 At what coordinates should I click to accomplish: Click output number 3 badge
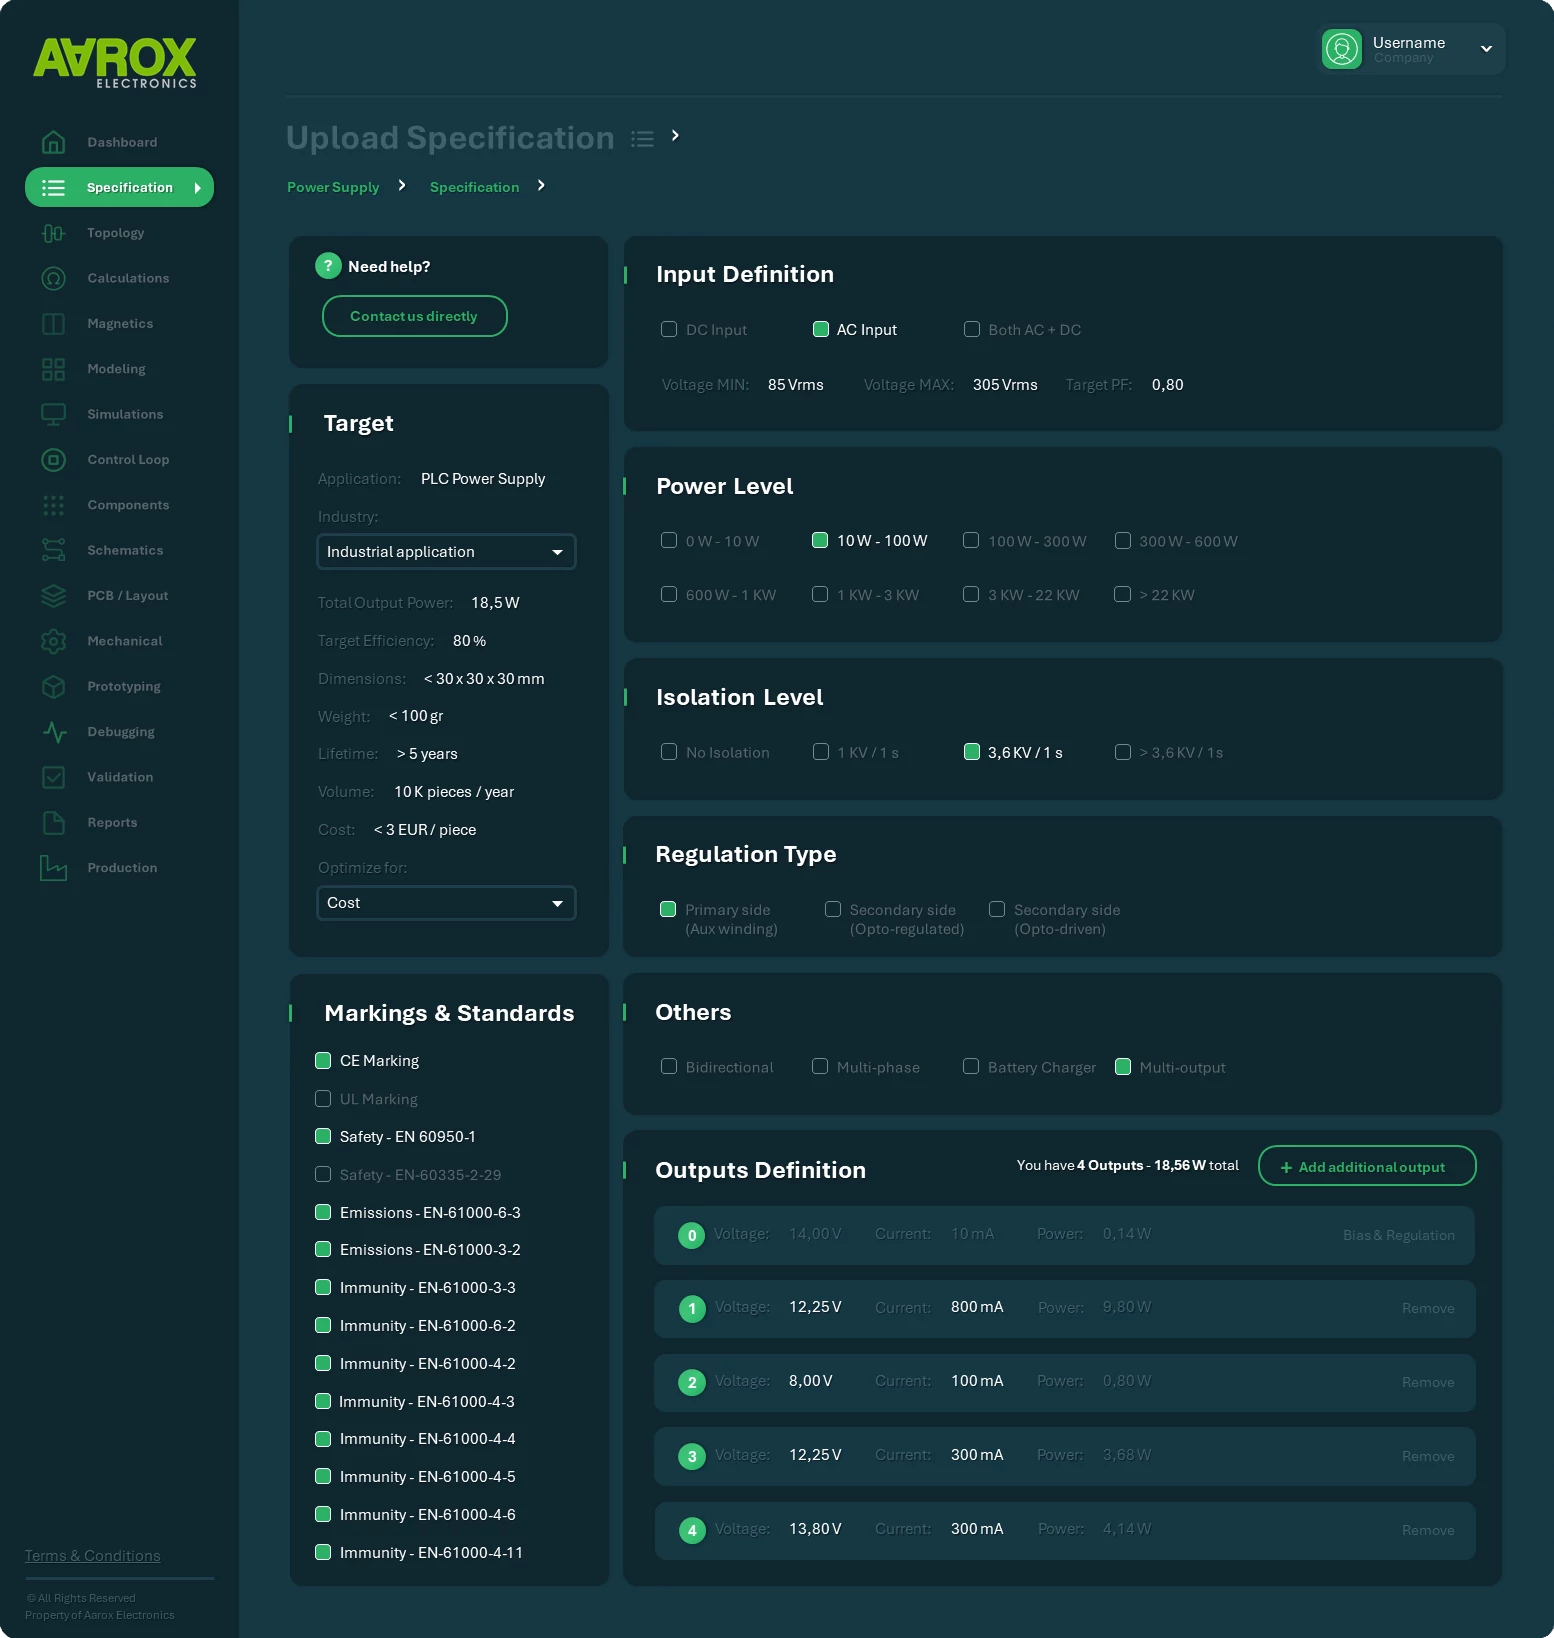point(692,1457)
